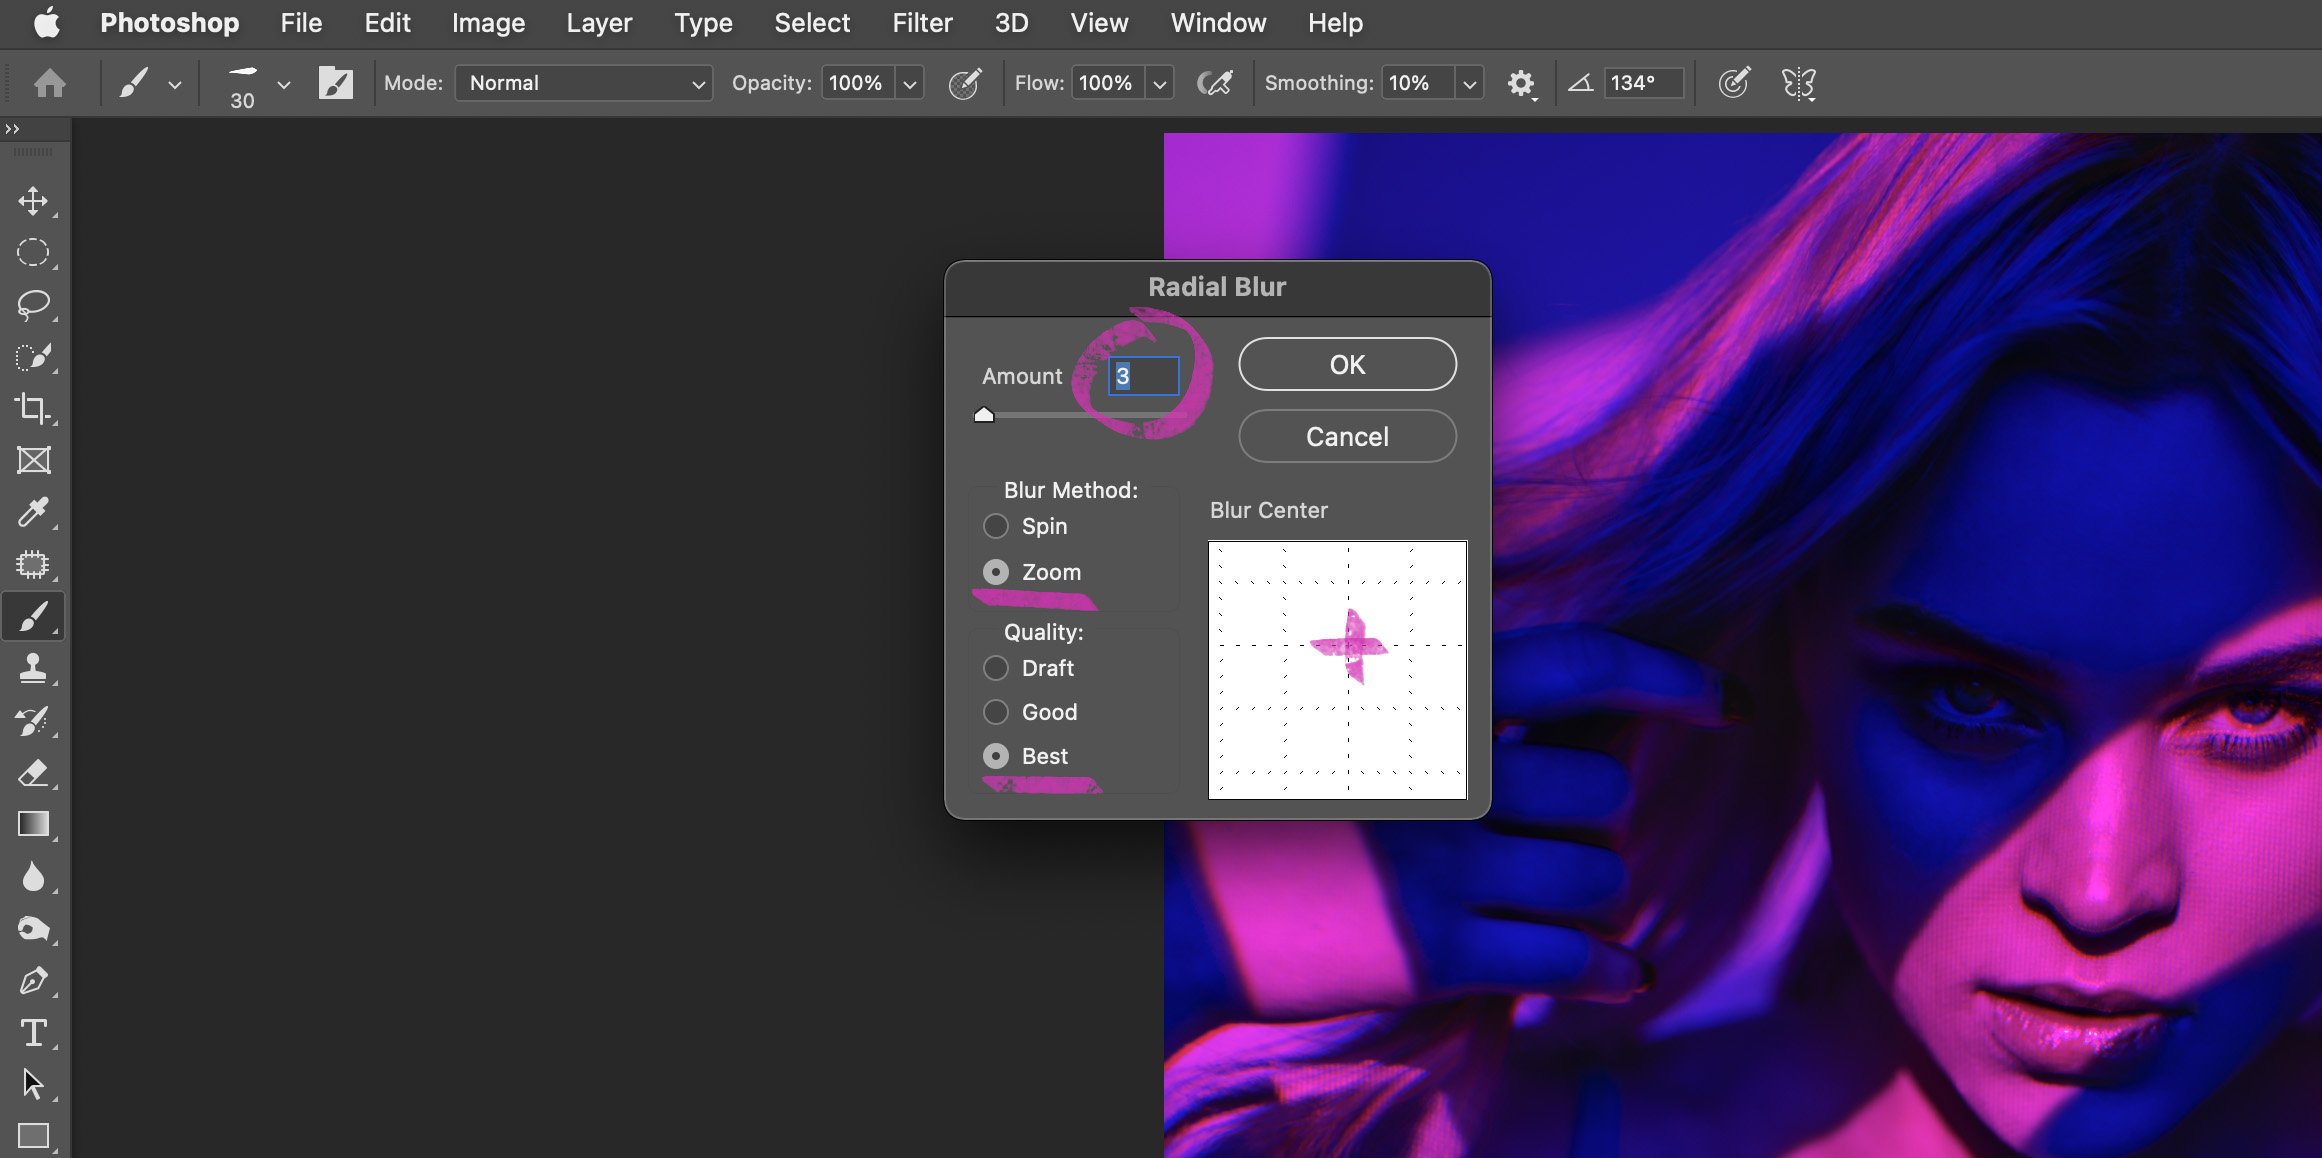Viewport: 2322px width, 1158px height.
Task: Open the Layer menu
Action: [x=599, y=23]
